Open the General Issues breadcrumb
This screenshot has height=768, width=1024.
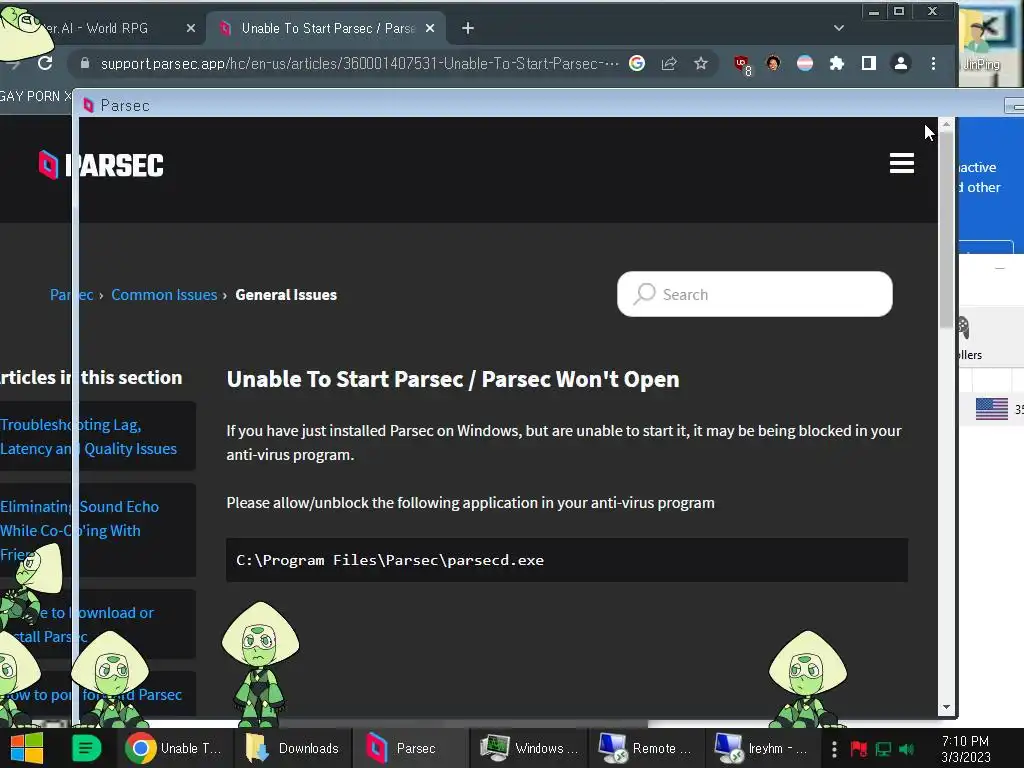[286, 295]
